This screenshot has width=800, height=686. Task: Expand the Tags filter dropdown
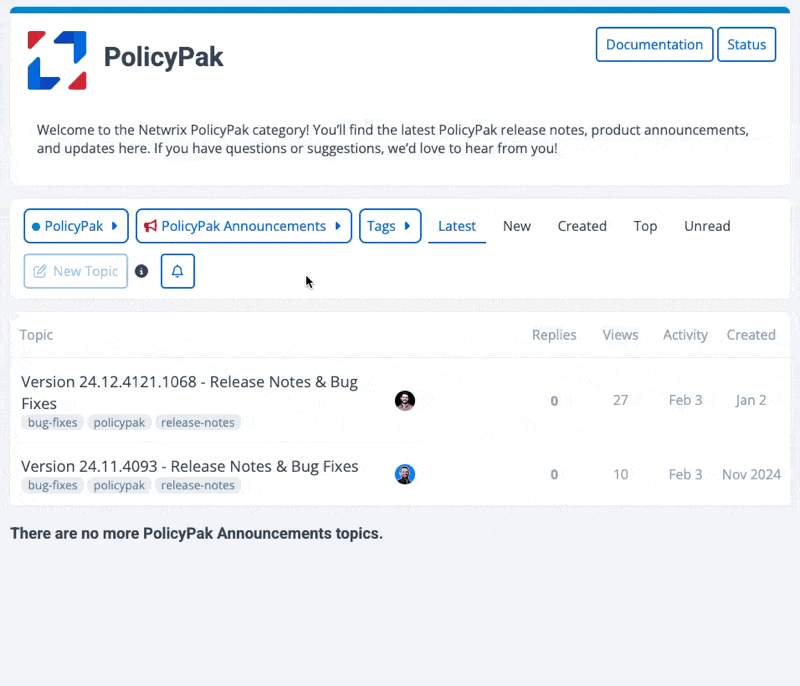point(389,226)
